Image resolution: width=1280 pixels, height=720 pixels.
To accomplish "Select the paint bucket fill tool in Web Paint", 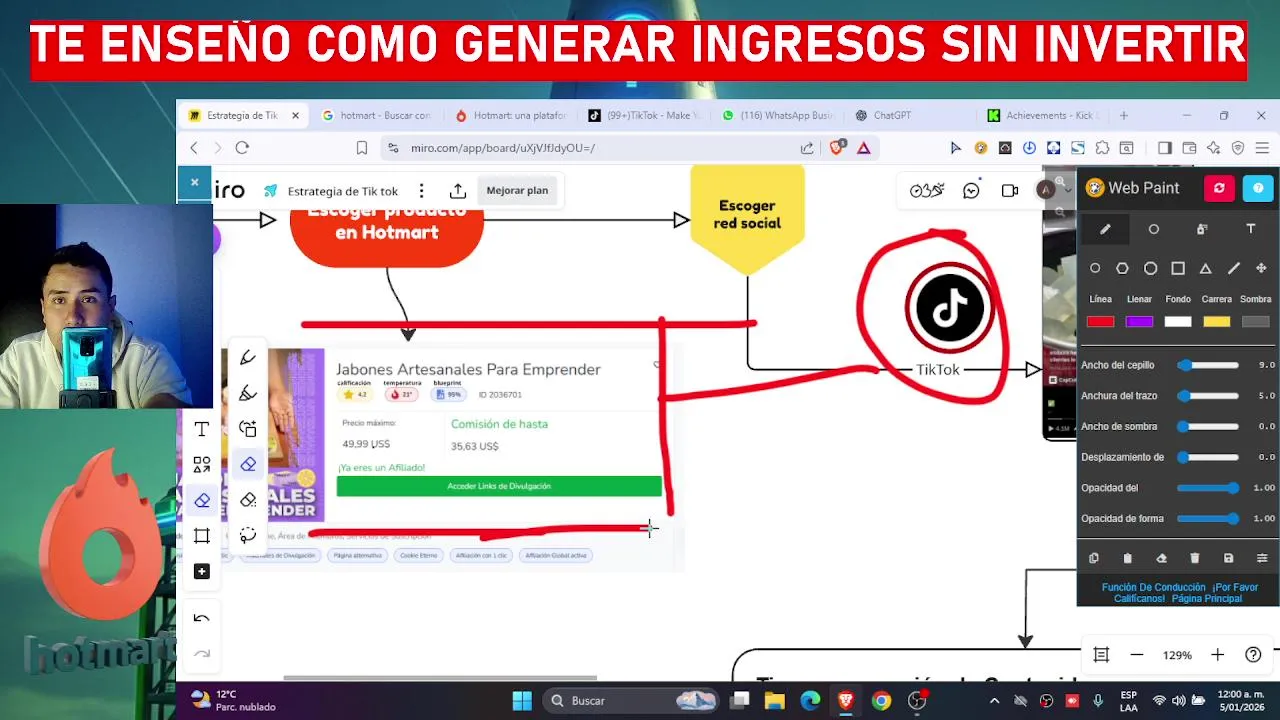I will click(x=1202, y=229).
